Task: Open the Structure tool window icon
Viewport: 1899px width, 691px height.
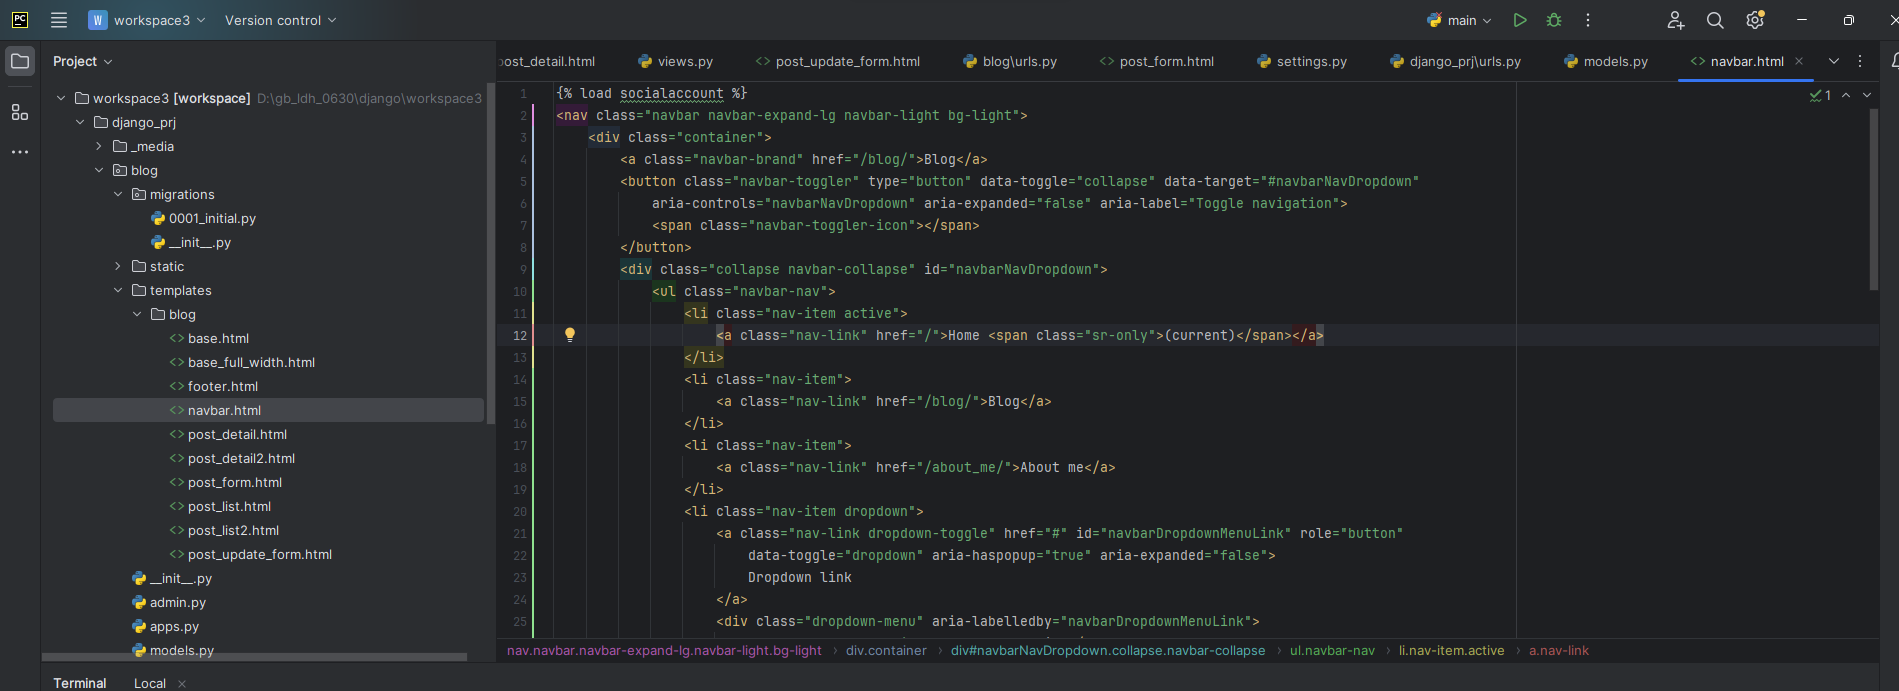Action: click(20, 112)
